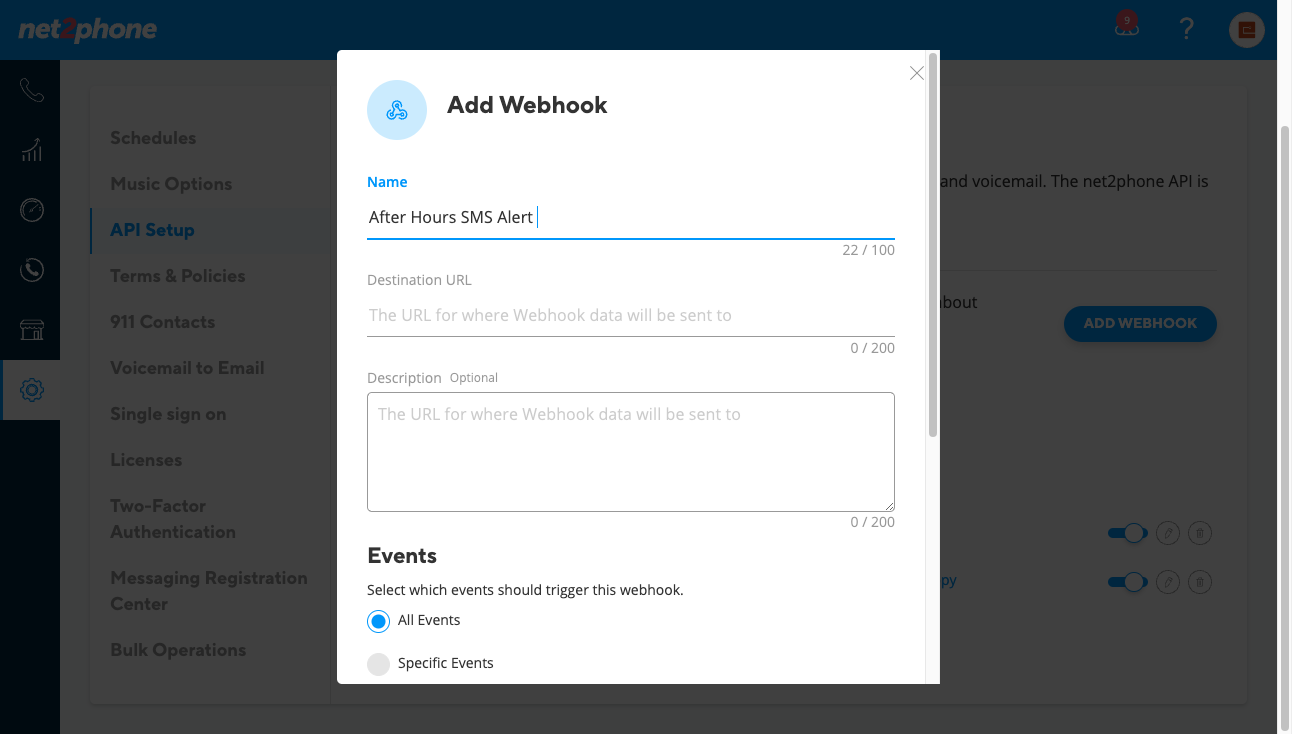Open the Calls phone icon in sidebar
Image resolution: width=1292 pixels, height=734 pixels.
point(31,91)
